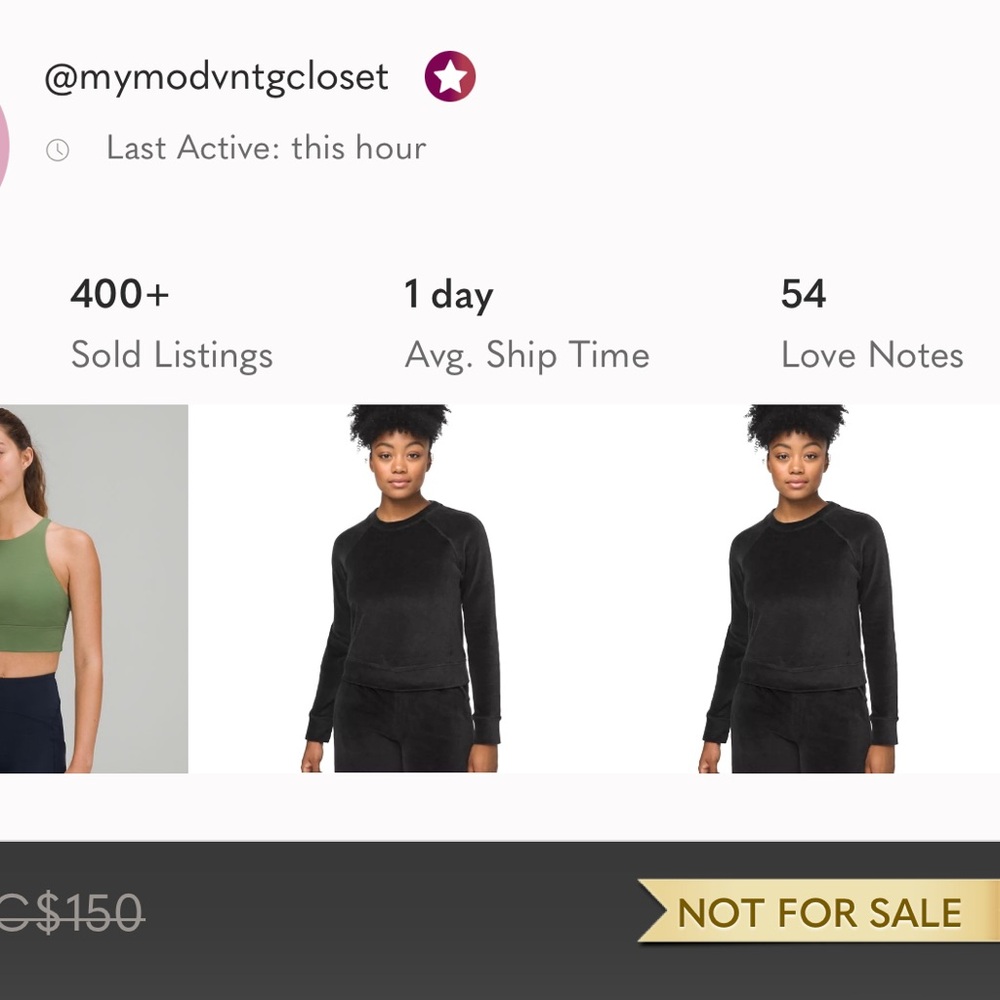
Task: View the Love Notes label
Action: (x=872, y=355)
